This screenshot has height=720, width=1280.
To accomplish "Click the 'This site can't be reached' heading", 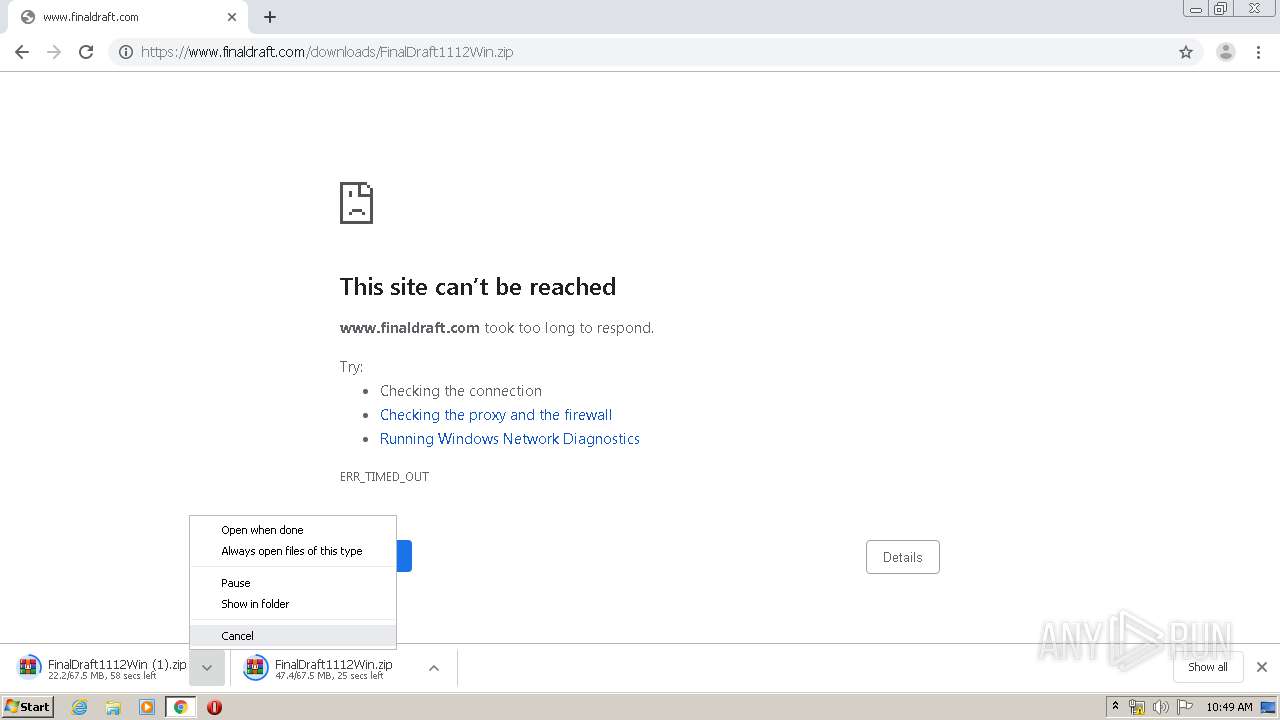I will (x=478, y=287).
